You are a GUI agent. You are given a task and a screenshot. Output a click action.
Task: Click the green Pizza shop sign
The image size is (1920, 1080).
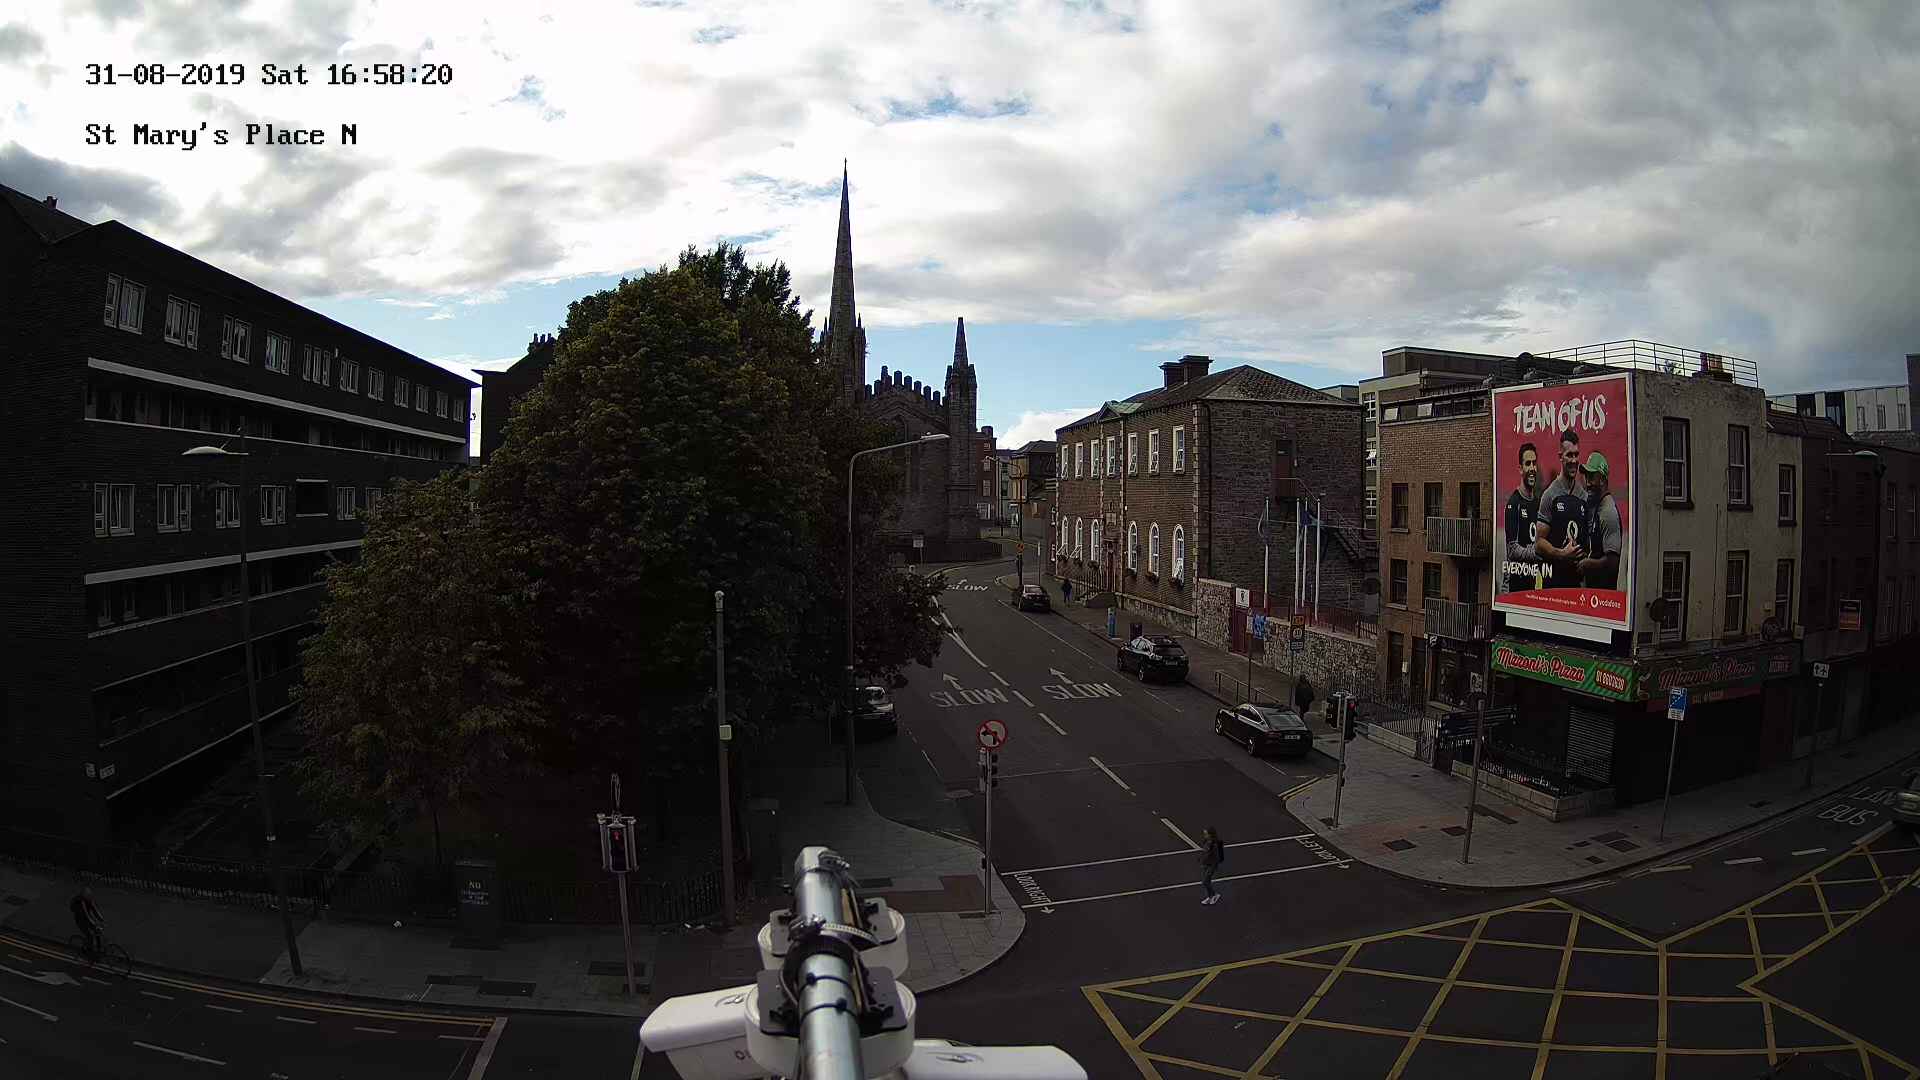1562,670
